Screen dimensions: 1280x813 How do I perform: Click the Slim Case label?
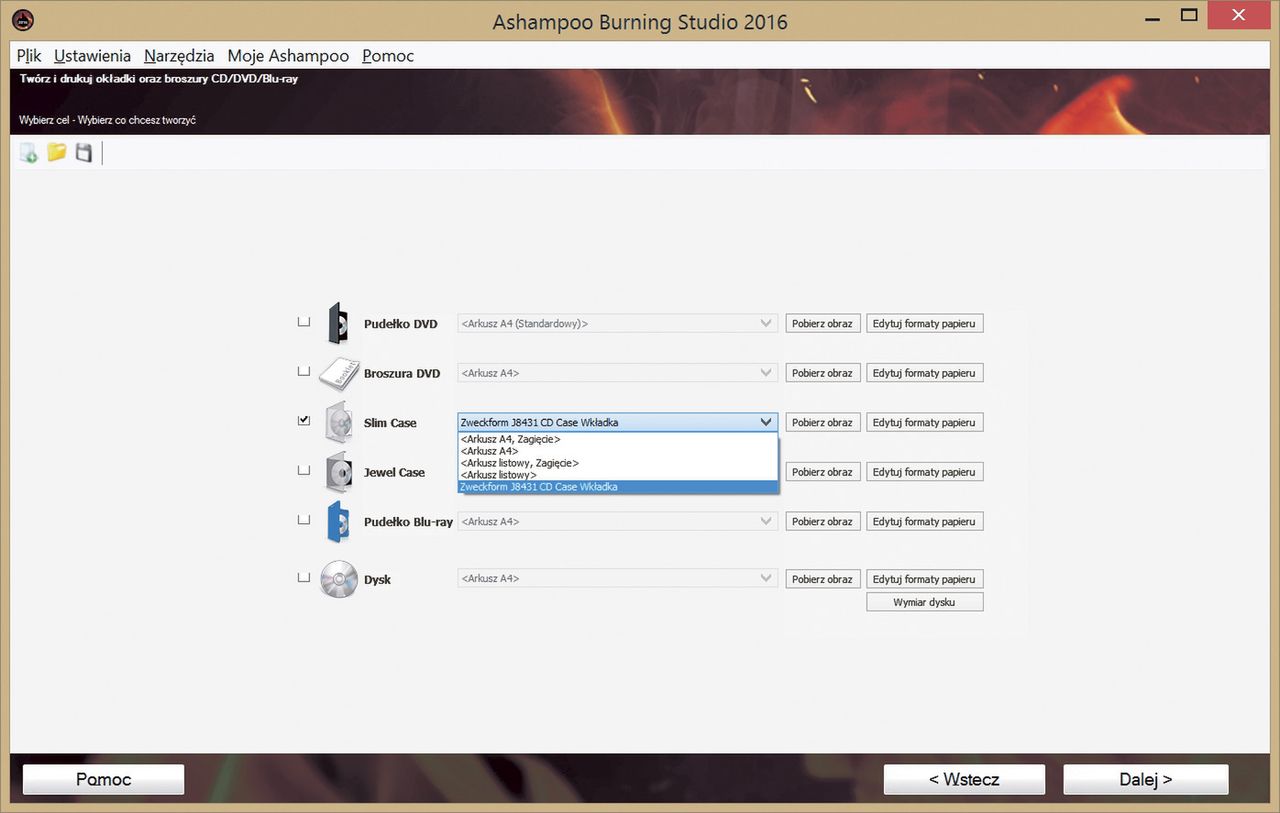tap(390, 423)
